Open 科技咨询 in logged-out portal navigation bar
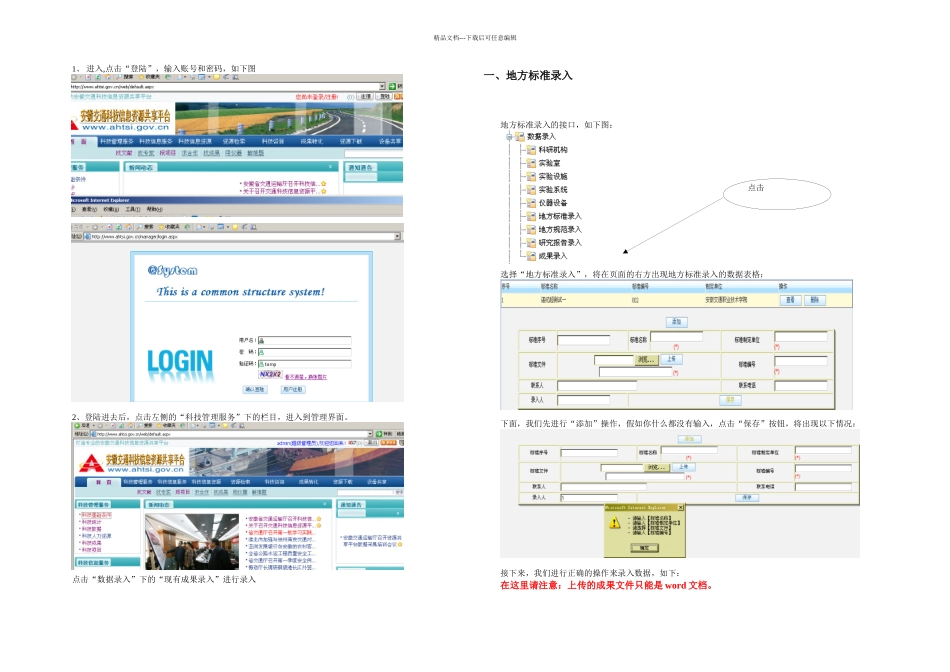The height and width of the screenshot is (672, 950). [x=273, y=141]
